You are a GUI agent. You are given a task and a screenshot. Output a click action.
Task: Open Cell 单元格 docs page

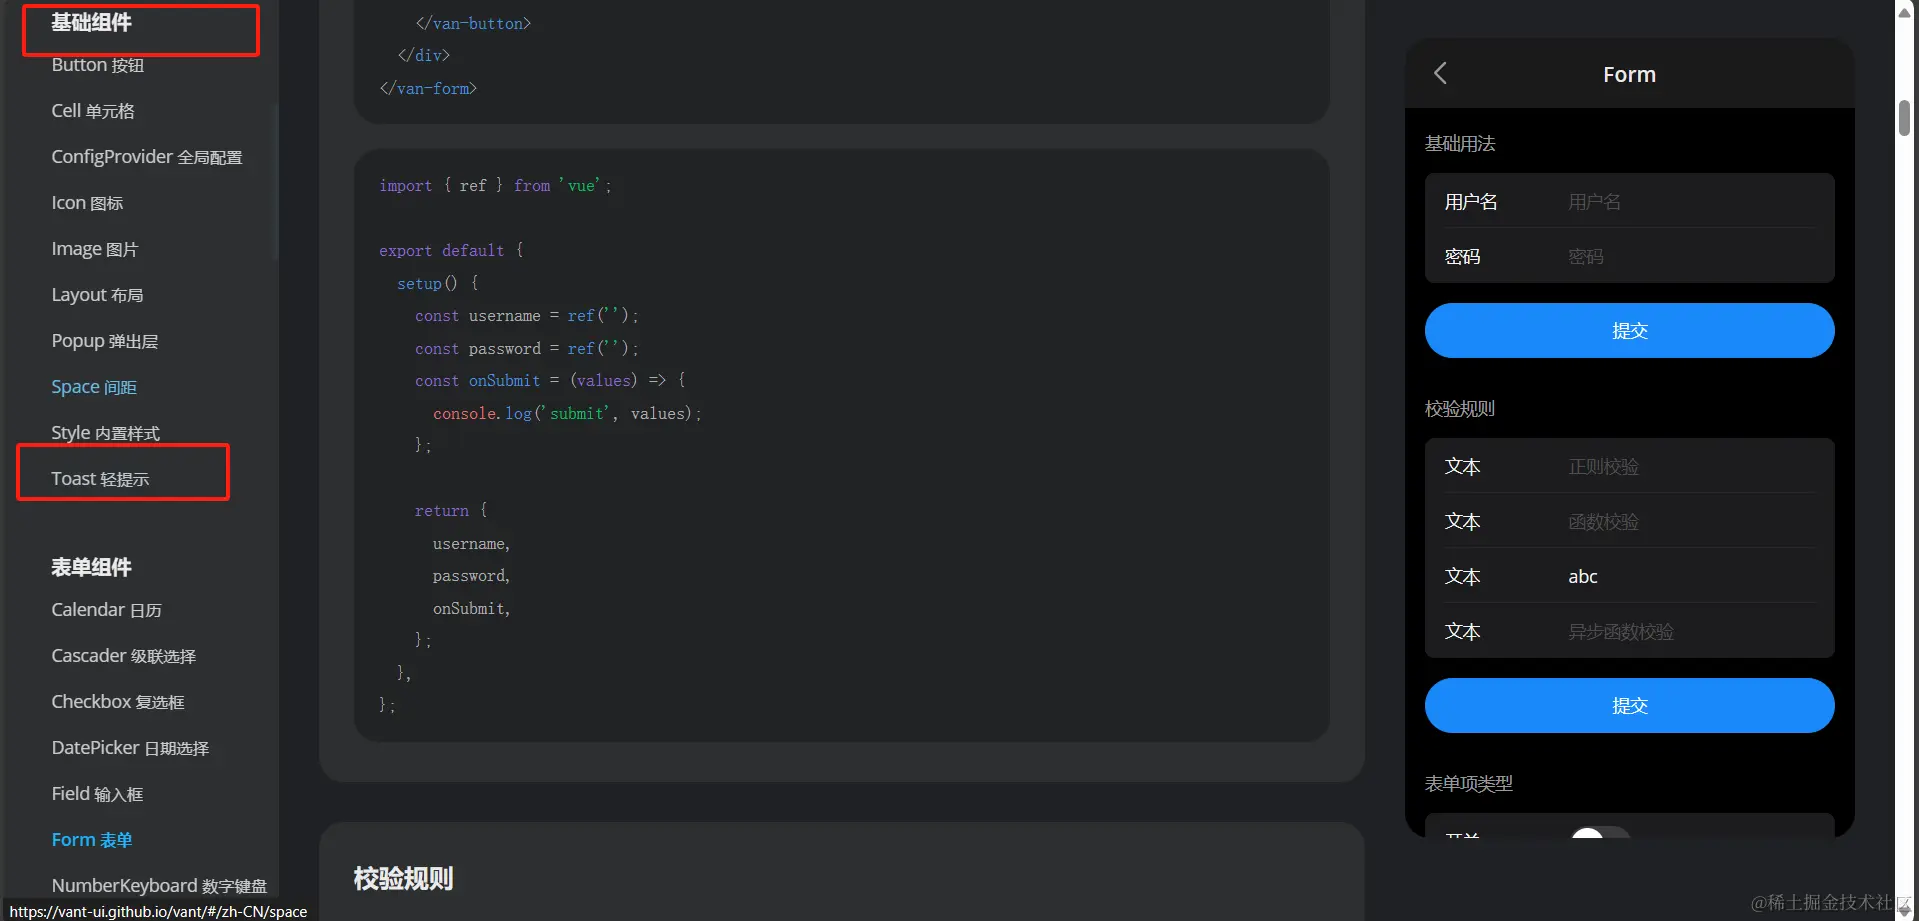click(x=93, y=111)
